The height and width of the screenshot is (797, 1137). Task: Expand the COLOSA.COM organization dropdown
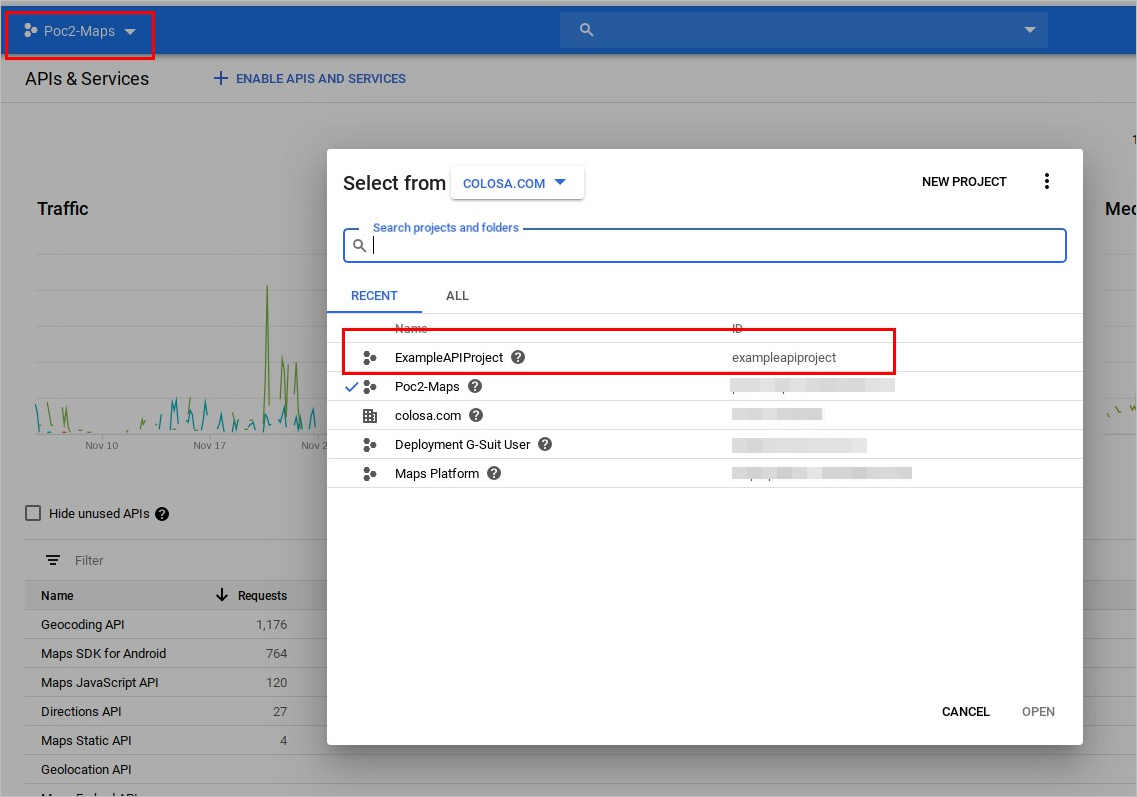516,183
